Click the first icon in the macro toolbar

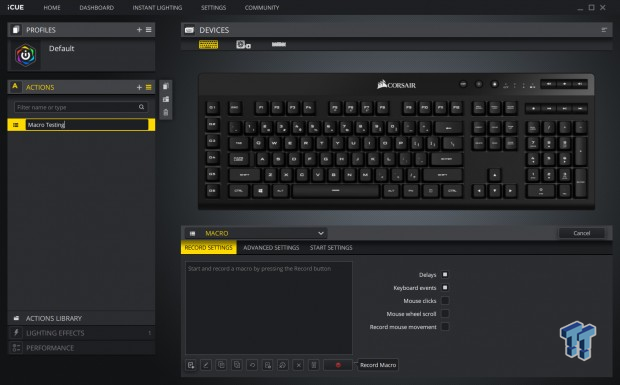pos(191,365)
